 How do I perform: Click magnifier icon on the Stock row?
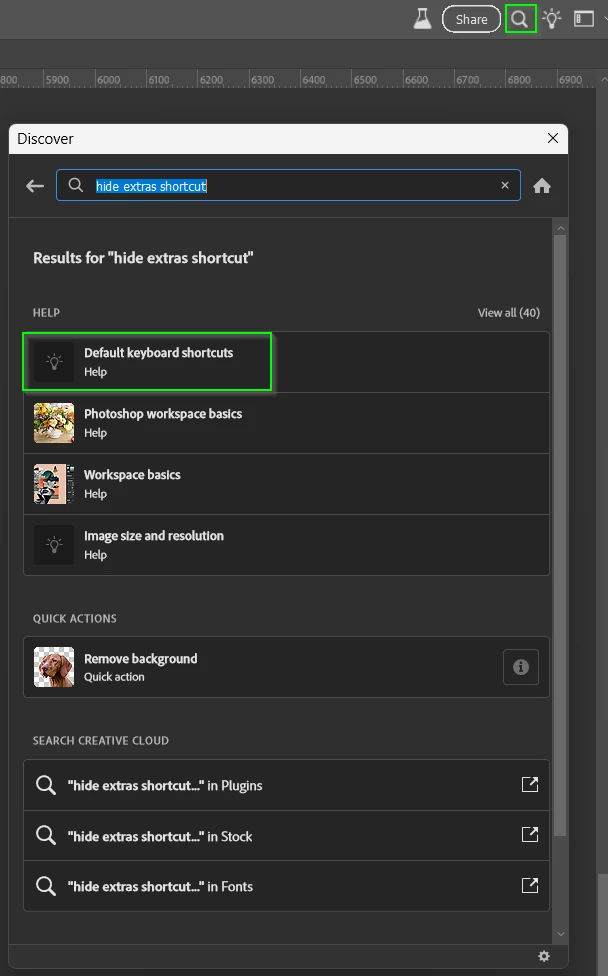[45, 835]
